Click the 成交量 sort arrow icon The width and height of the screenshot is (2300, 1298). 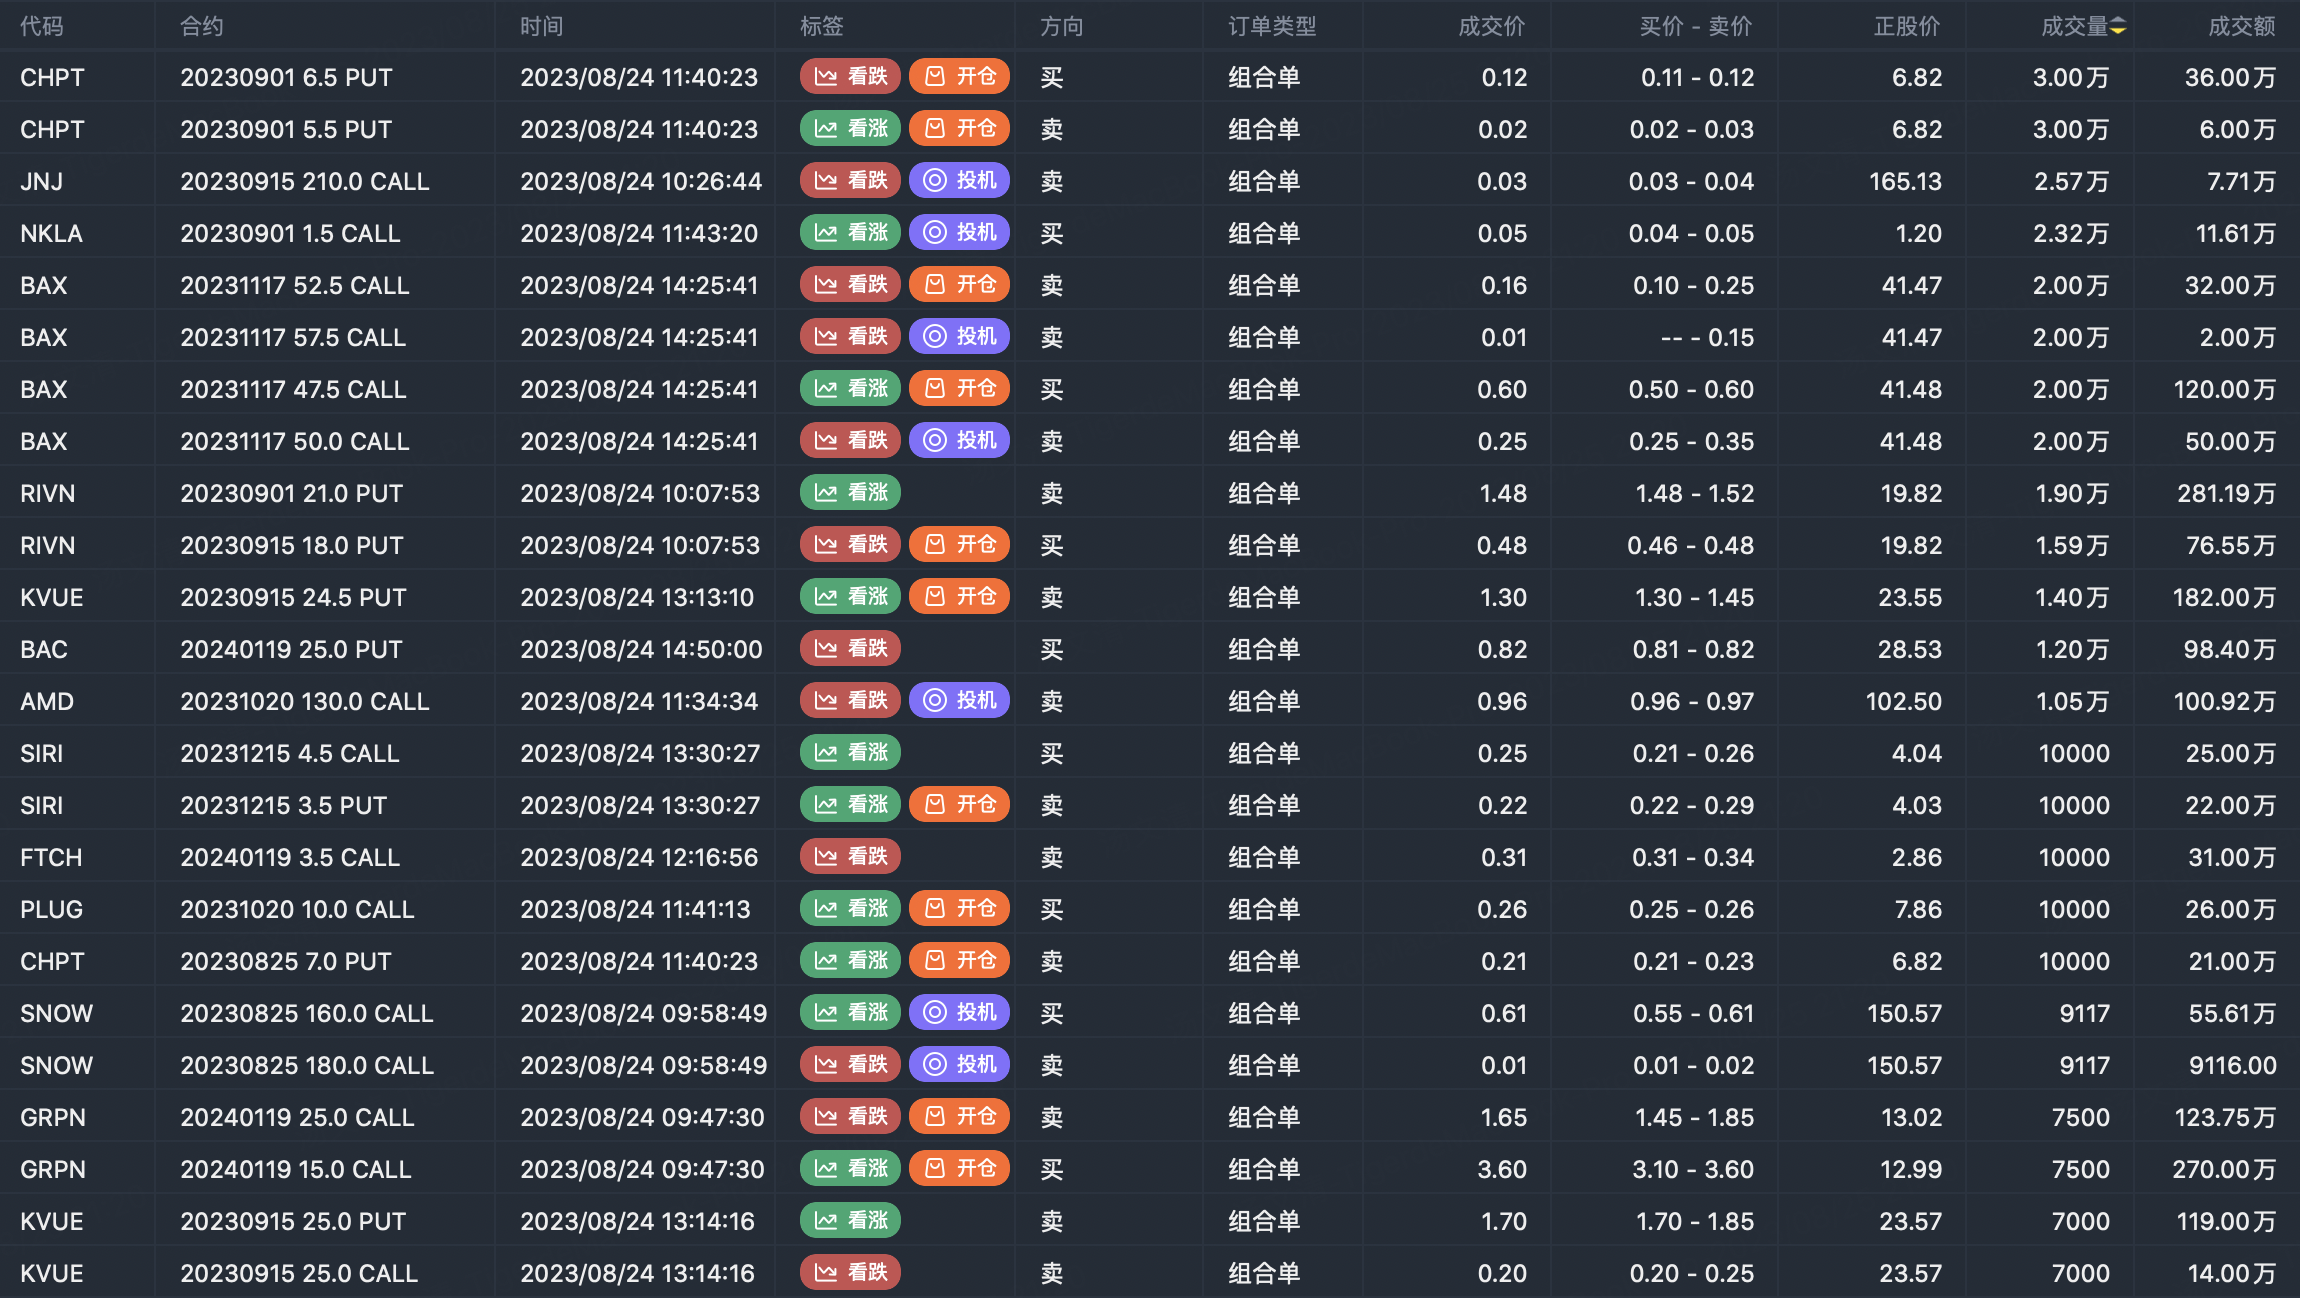[x=2118, y=27]
